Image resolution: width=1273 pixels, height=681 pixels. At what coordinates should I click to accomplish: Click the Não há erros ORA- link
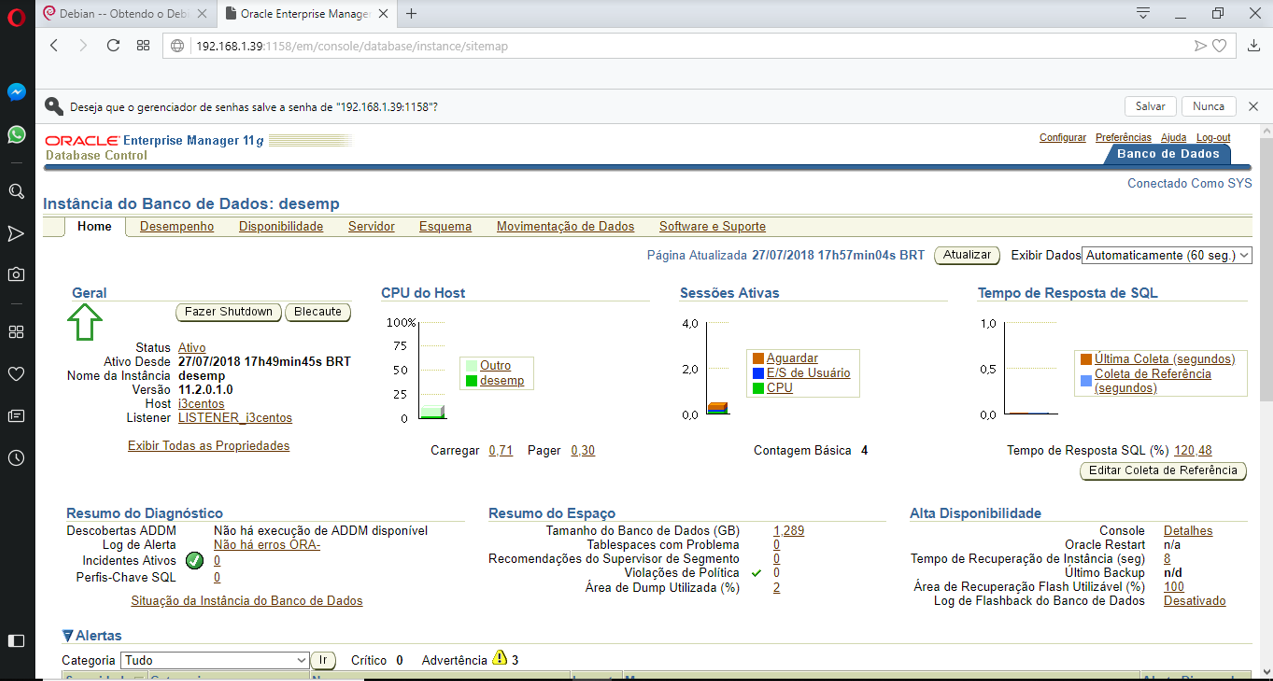(267, 545)
